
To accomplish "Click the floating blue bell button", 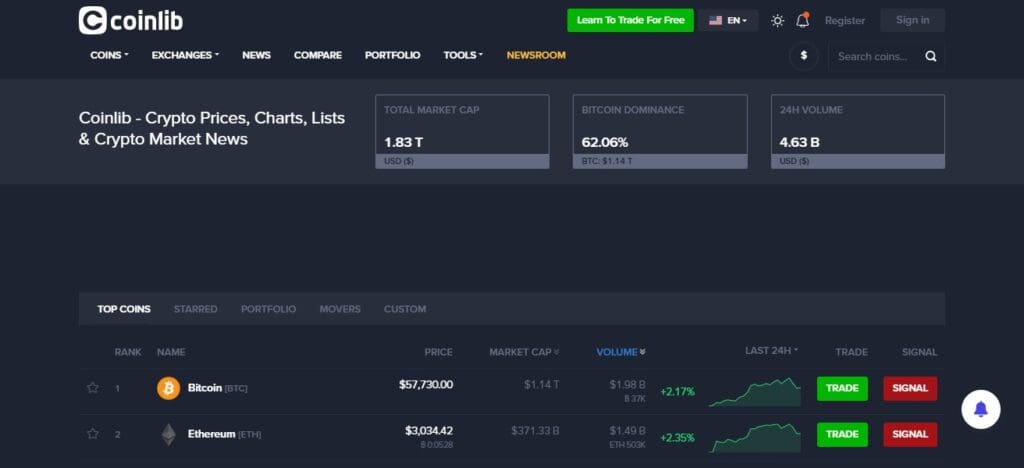I will [x=980, y=409].
